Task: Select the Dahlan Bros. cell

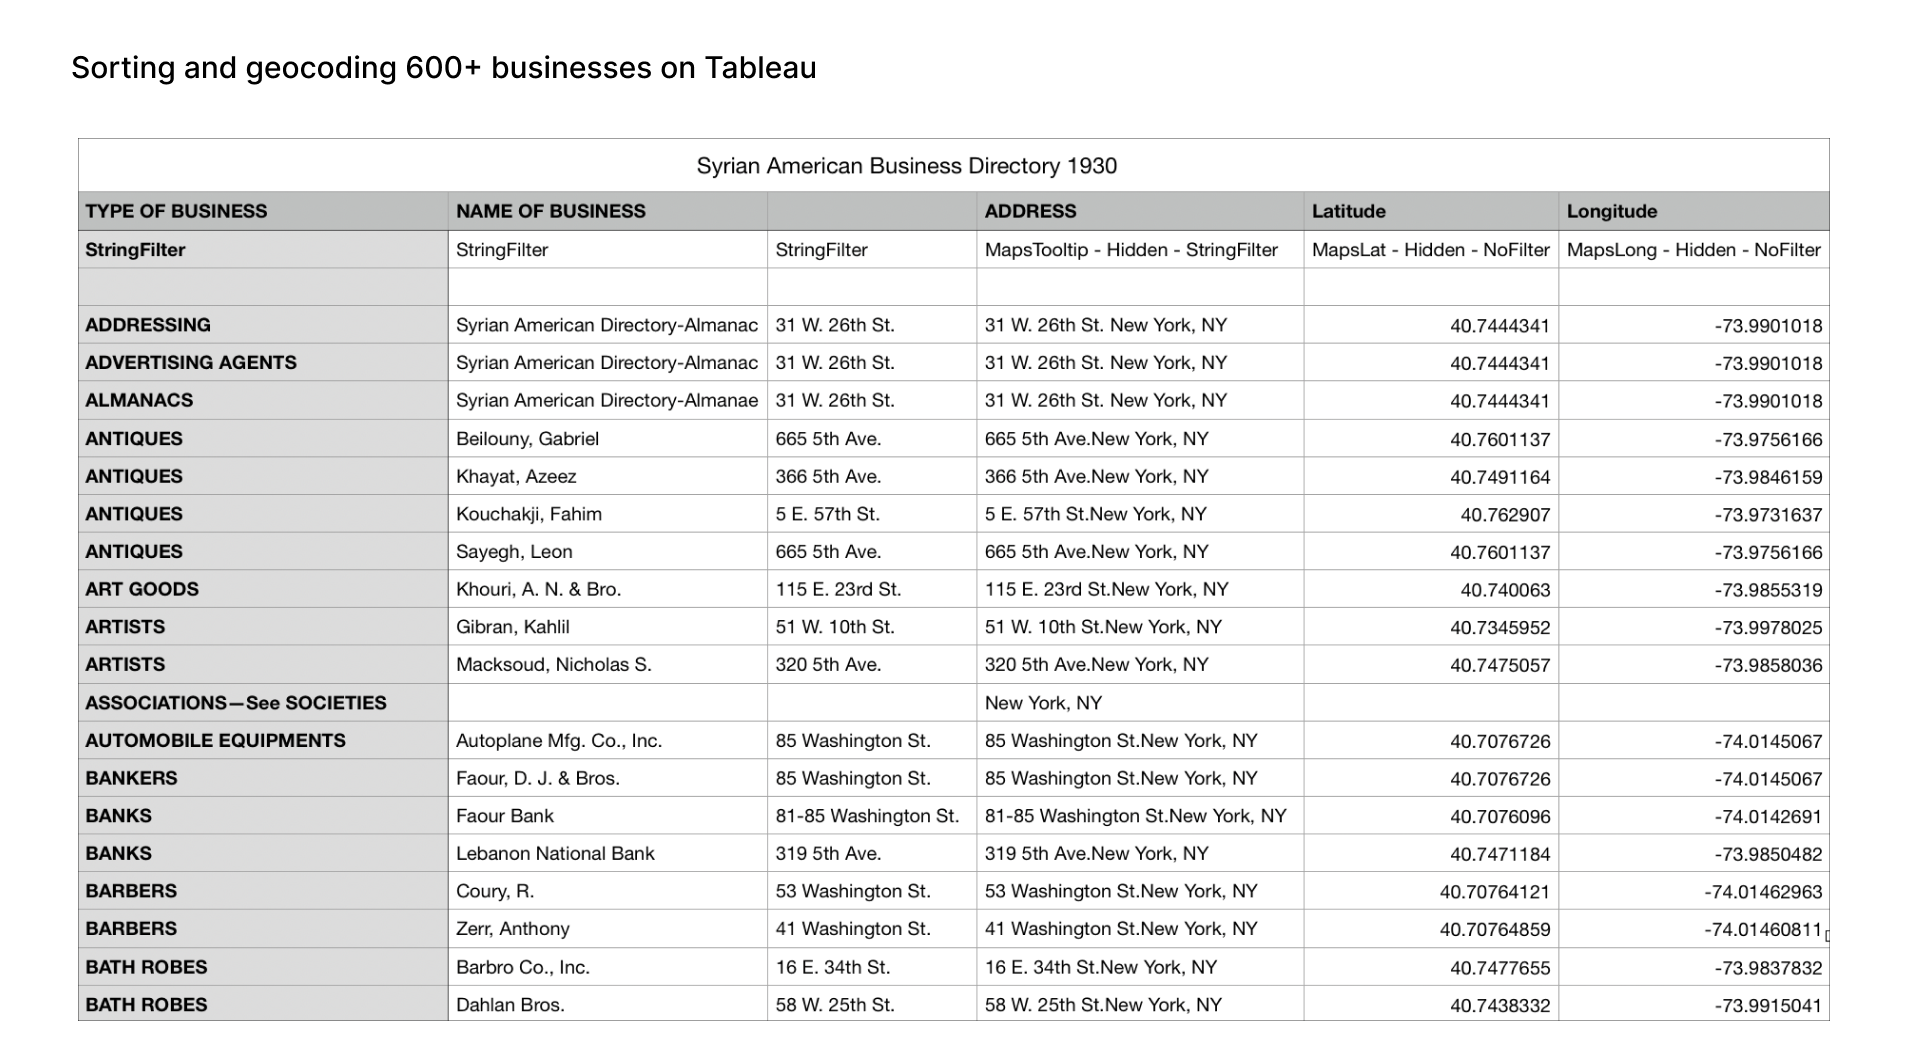Action: click(x=510, y=1005)
